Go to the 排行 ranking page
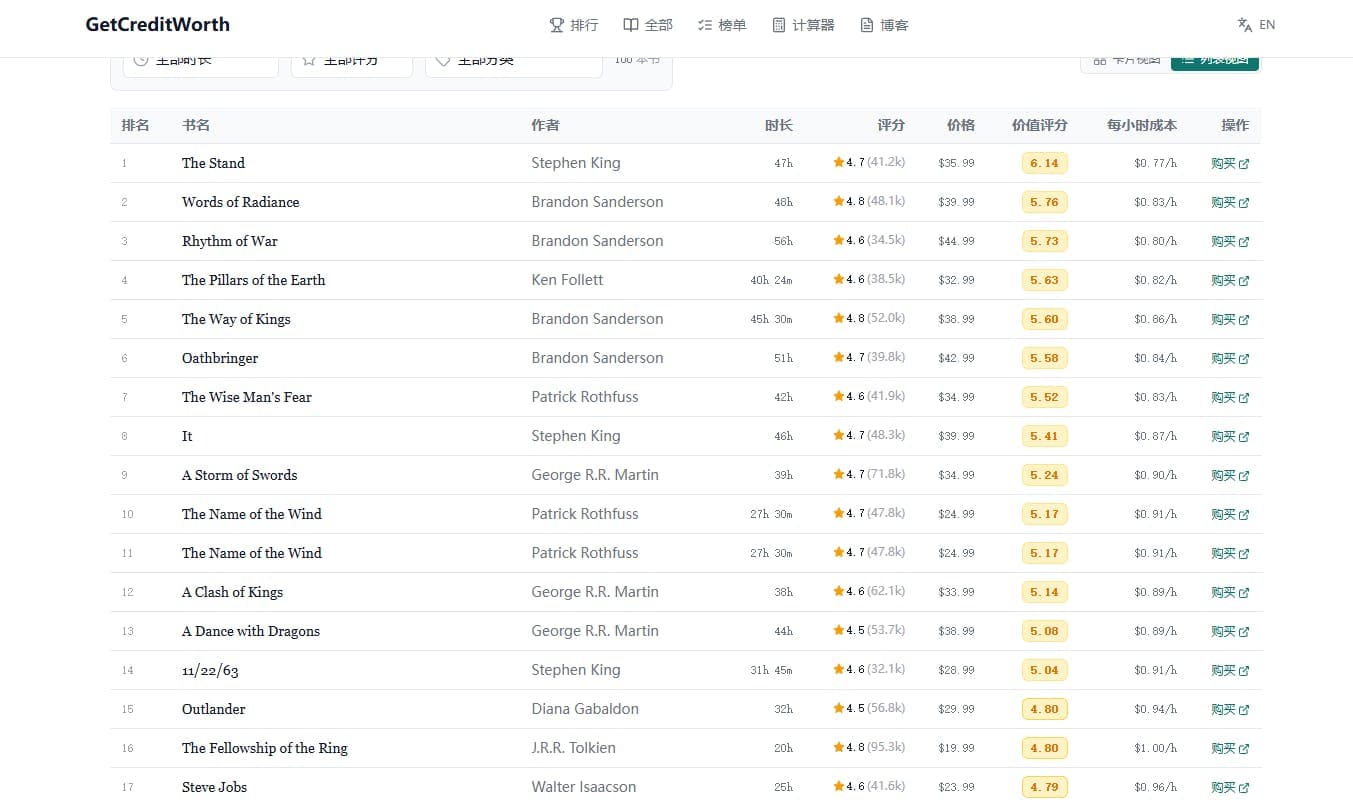 (574, 25)
